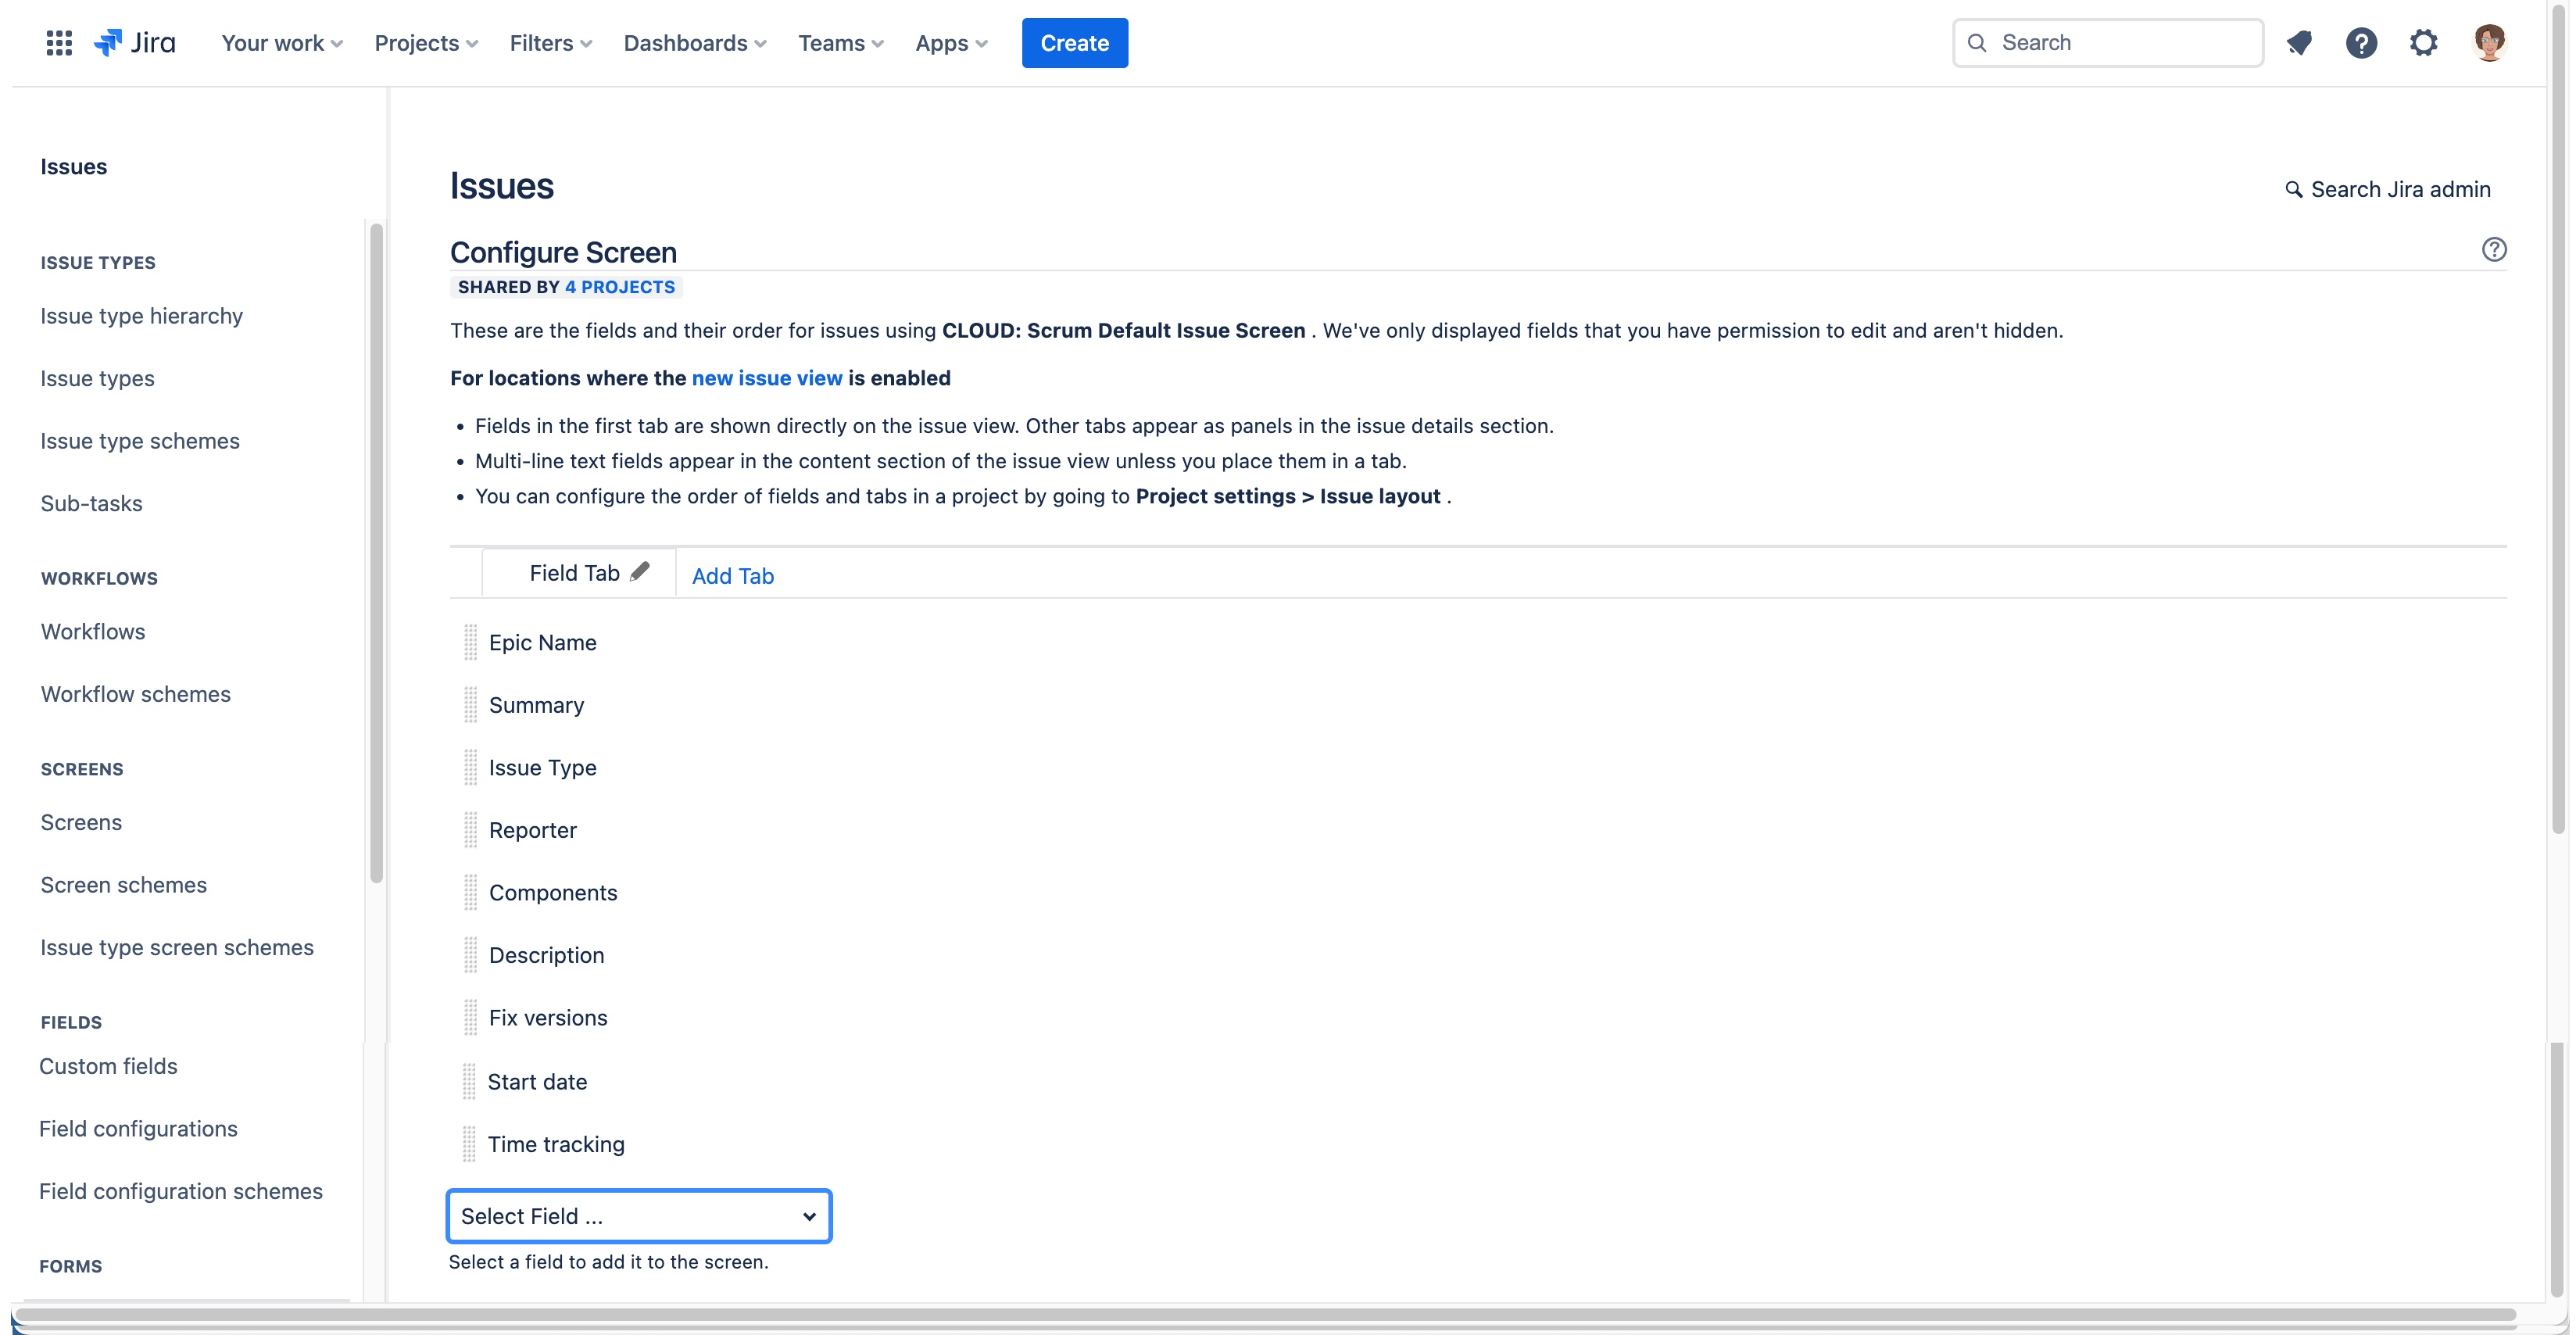Click the Custom fields menu item

tap(107, 1066)
